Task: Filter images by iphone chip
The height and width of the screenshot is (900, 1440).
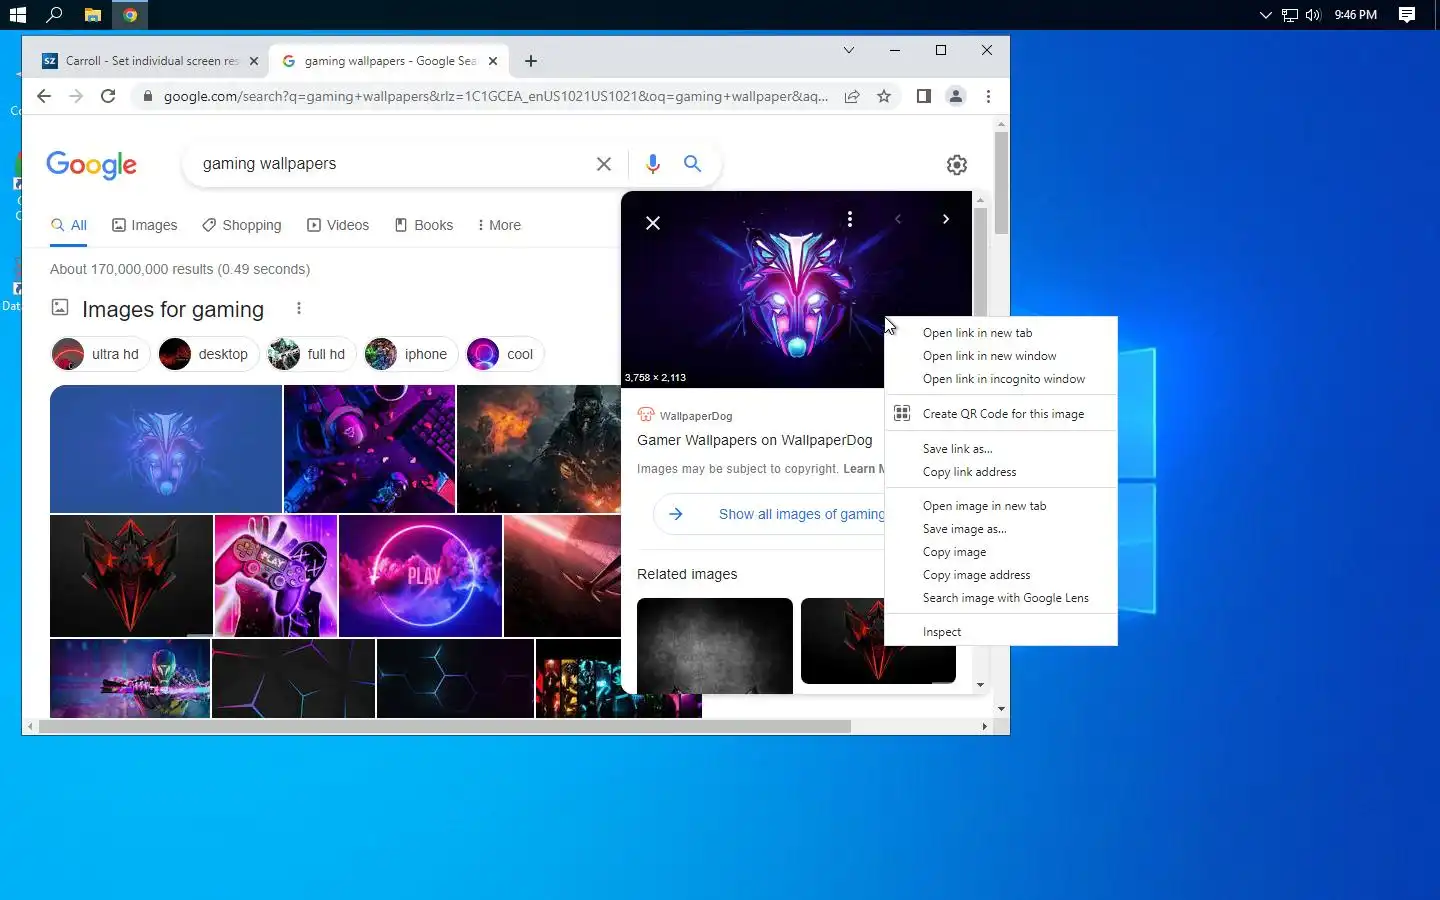Action: (x=411, y=354)
